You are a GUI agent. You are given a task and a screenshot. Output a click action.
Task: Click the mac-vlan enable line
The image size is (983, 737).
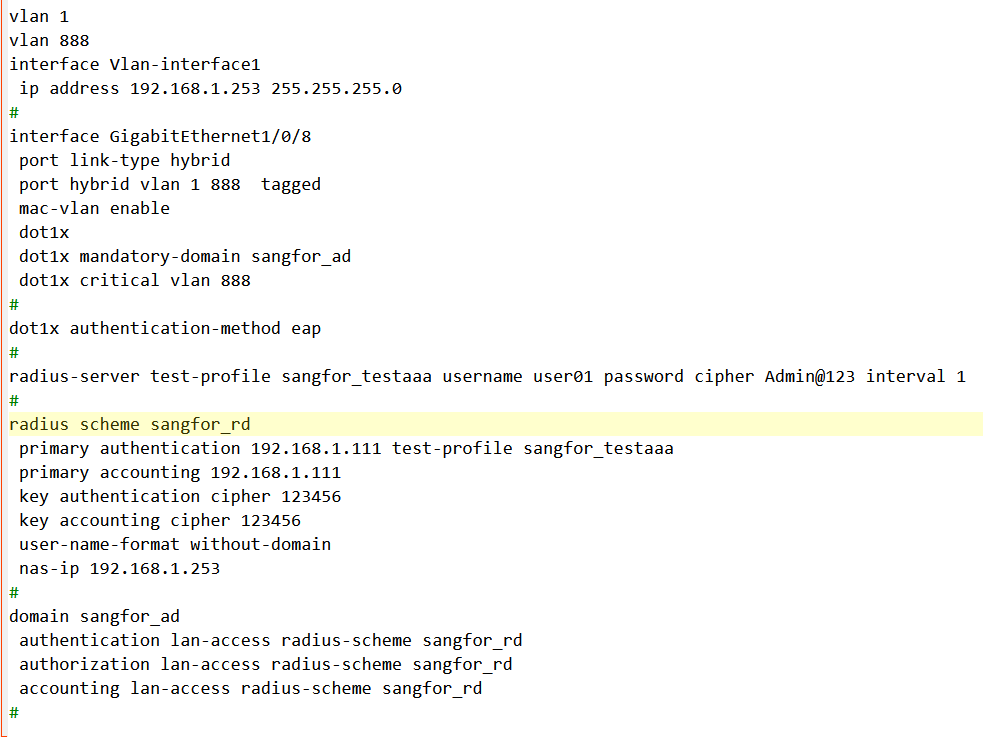pos(94,208)
